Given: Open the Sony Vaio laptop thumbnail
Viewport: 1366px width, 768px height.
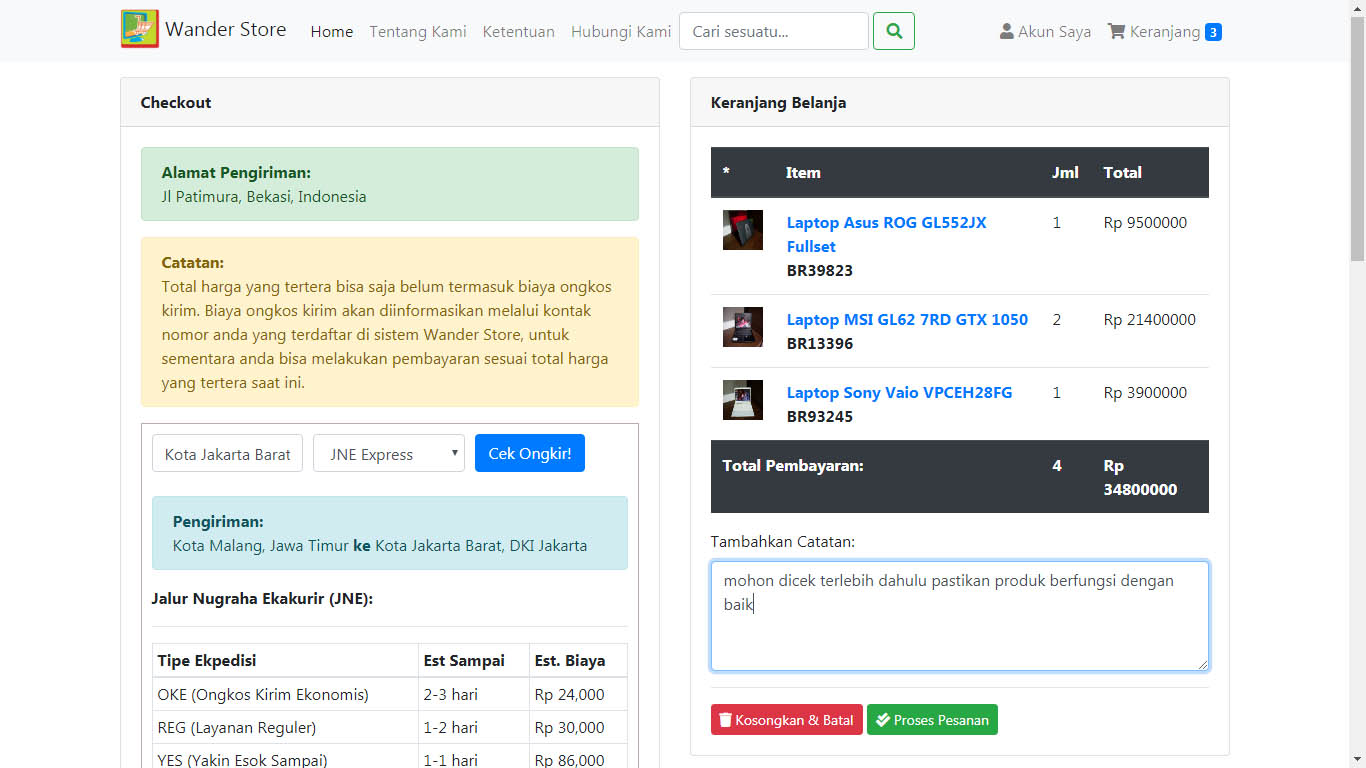Looking at the screenshot, I should 743,400.
